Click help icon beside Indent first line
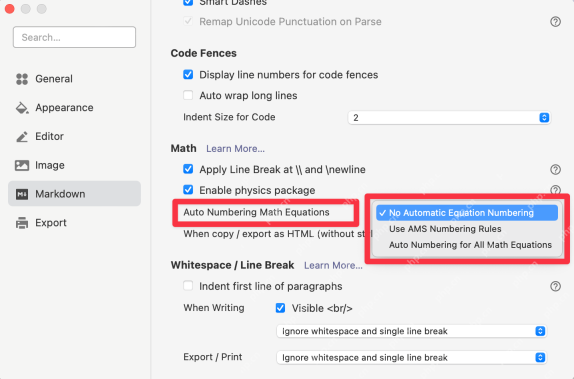Viewport: 574px width, 379px height. click(x=555, y=286)
